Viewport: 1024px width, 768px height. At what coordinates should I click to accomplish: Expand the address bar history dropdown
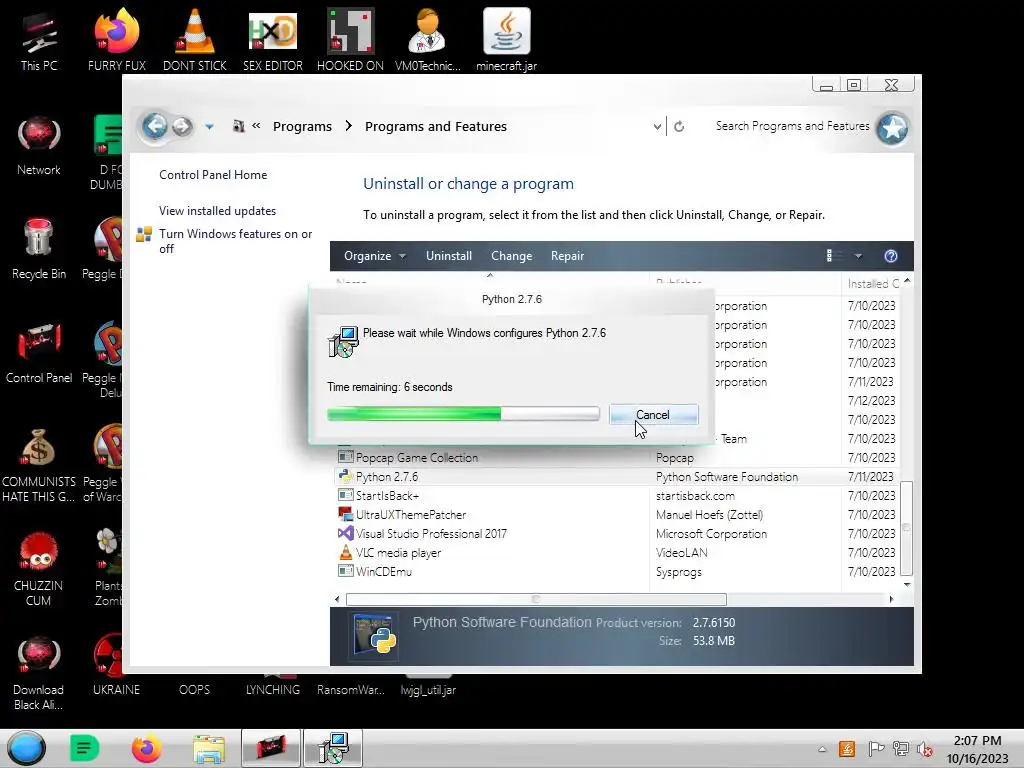pos(657,127)
